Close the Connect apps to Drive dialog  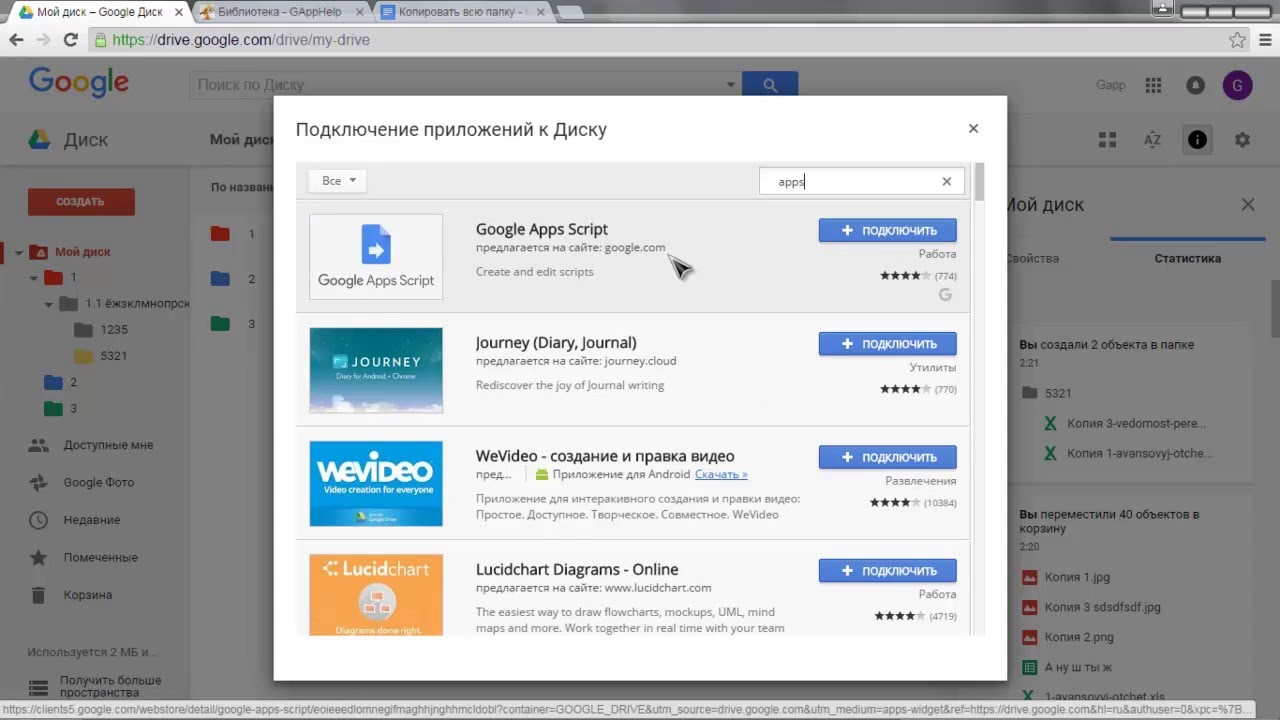click(x=973, y=128)
